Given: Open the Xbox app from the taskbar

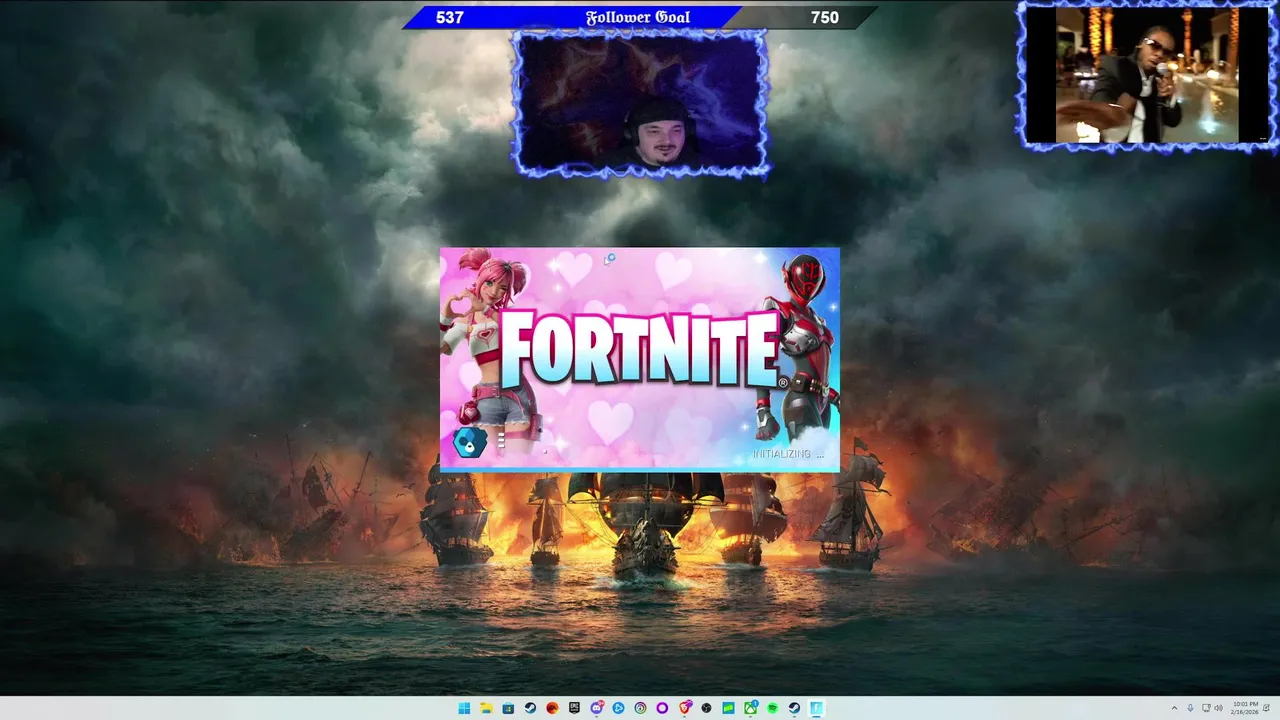Looking at the screenshot, I should point(751,708).
